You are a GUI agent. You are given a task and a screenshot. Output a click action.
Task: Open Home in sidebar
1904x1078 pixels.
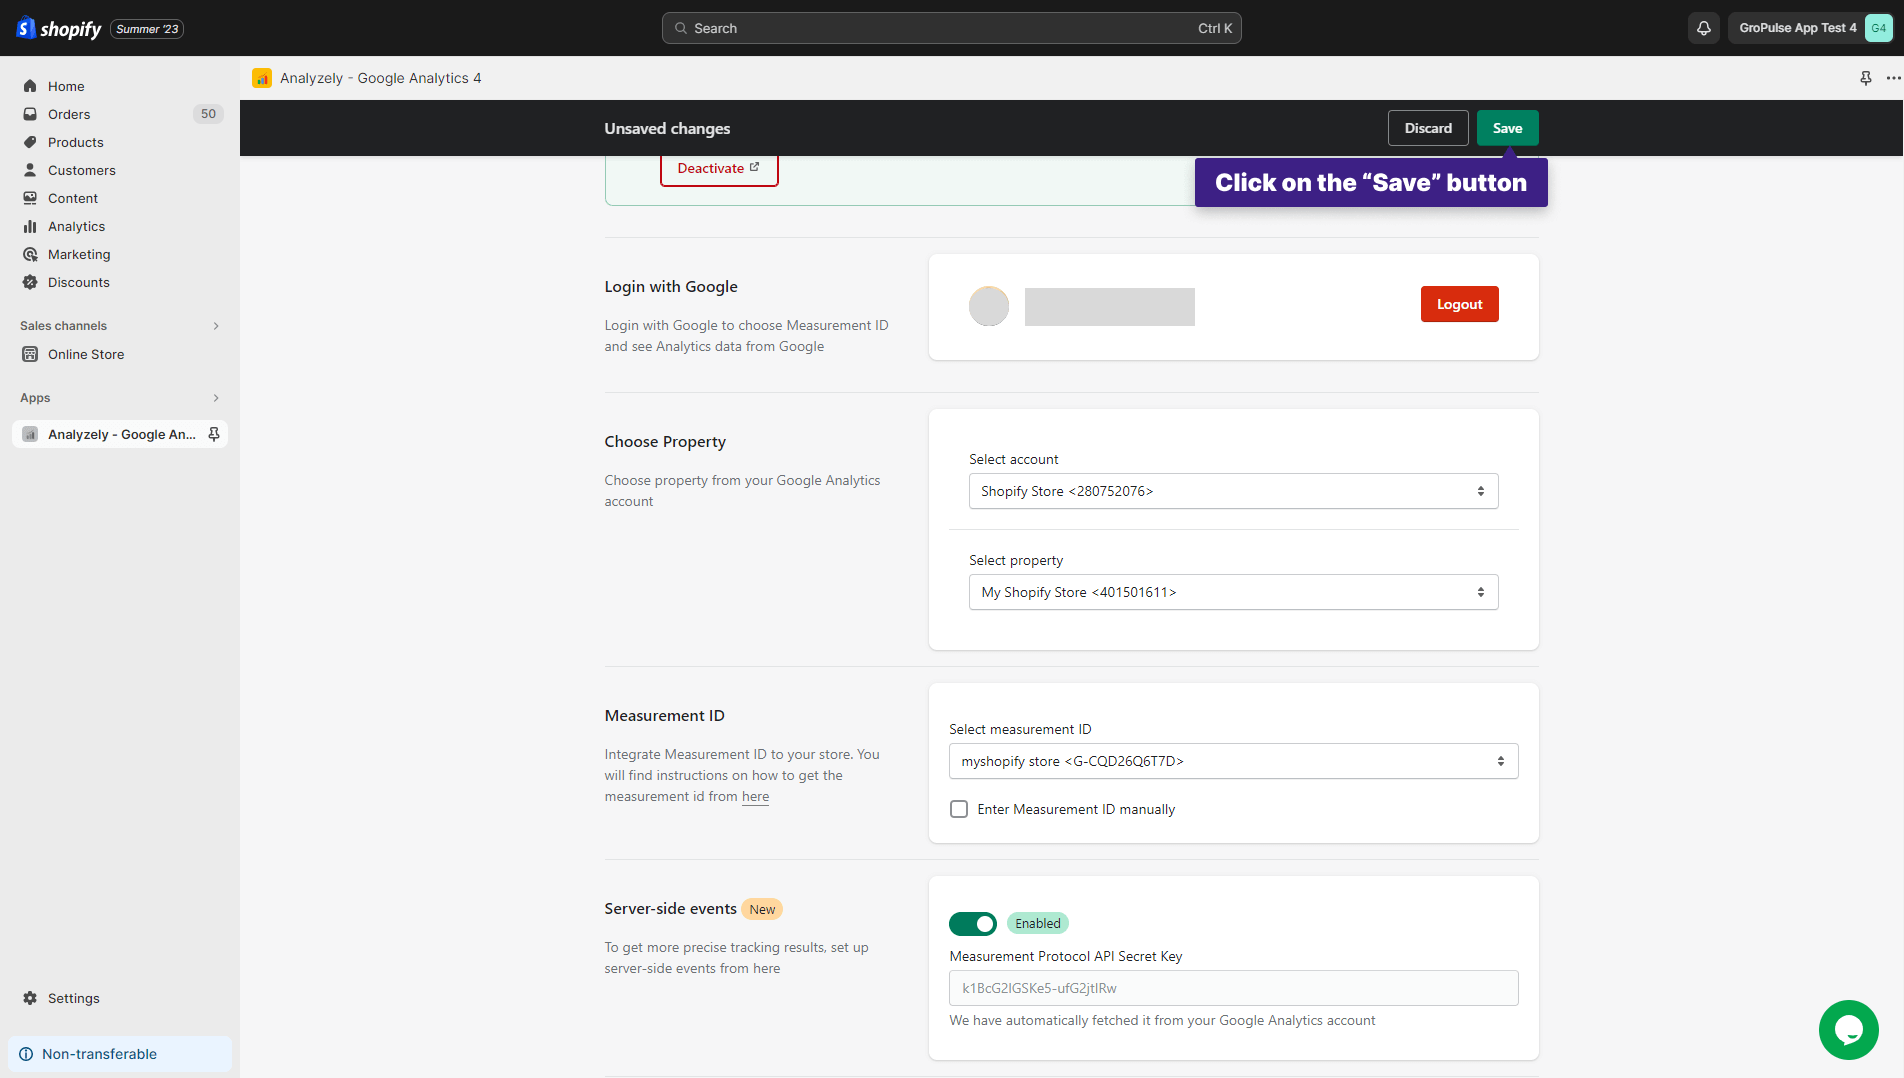pyautogui.click(x=66, y=86)
